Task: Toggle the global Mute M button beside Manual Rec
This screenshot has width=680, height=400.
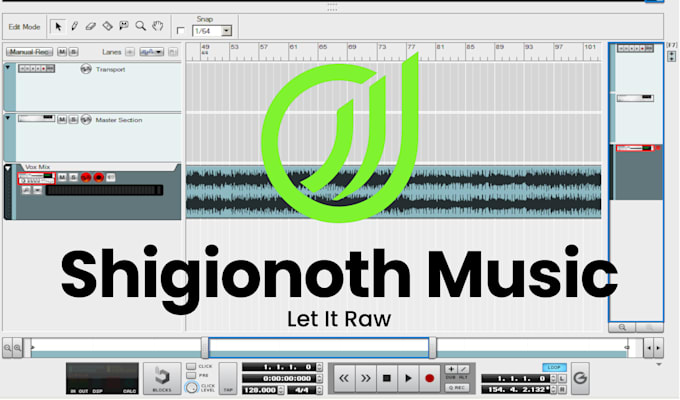Action: pos(62,52)
